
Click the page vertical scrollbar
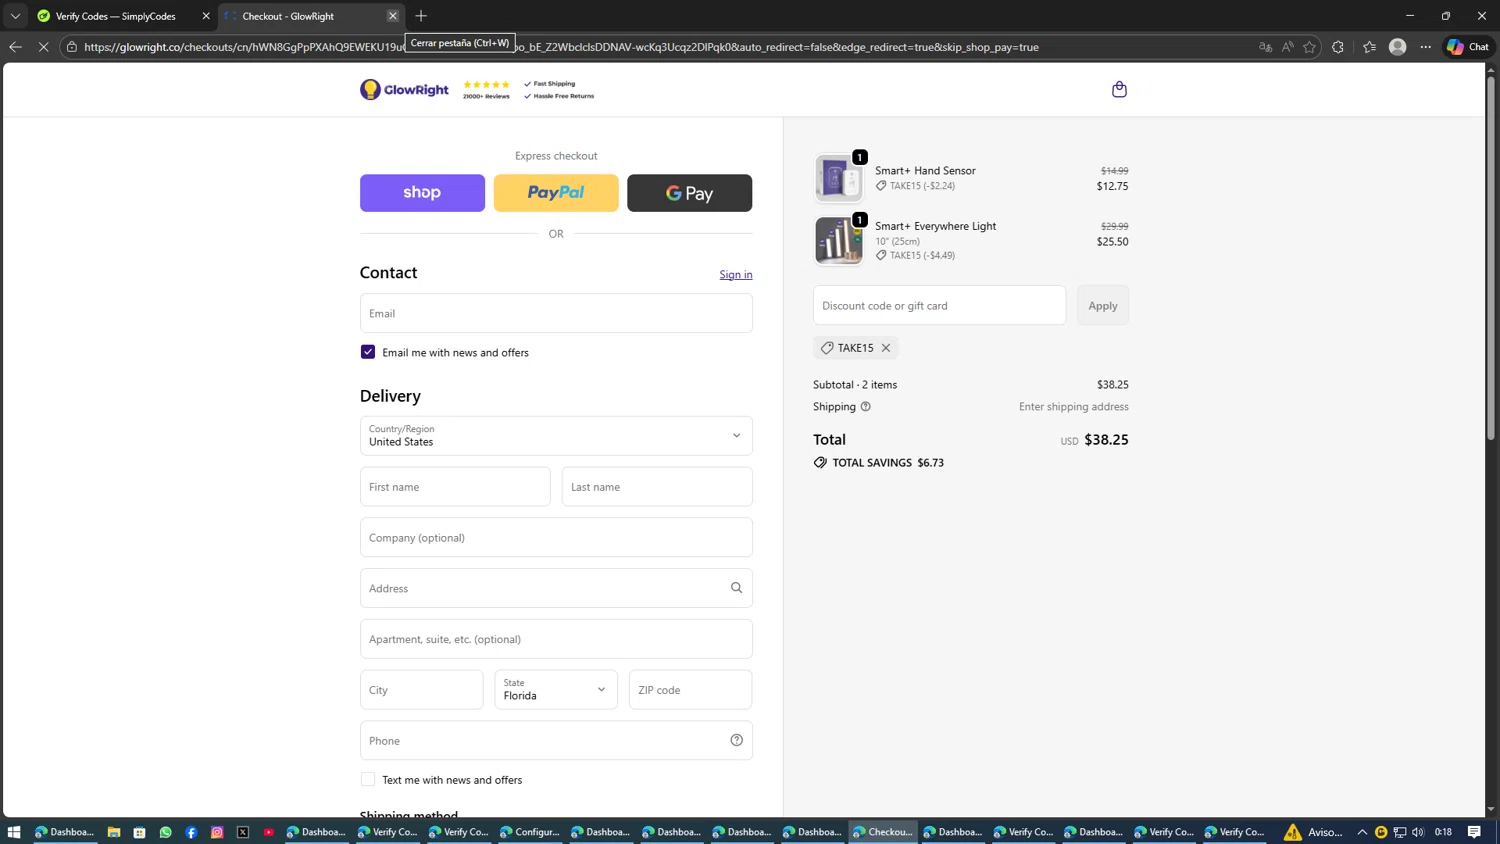[x=1491, y=258]
